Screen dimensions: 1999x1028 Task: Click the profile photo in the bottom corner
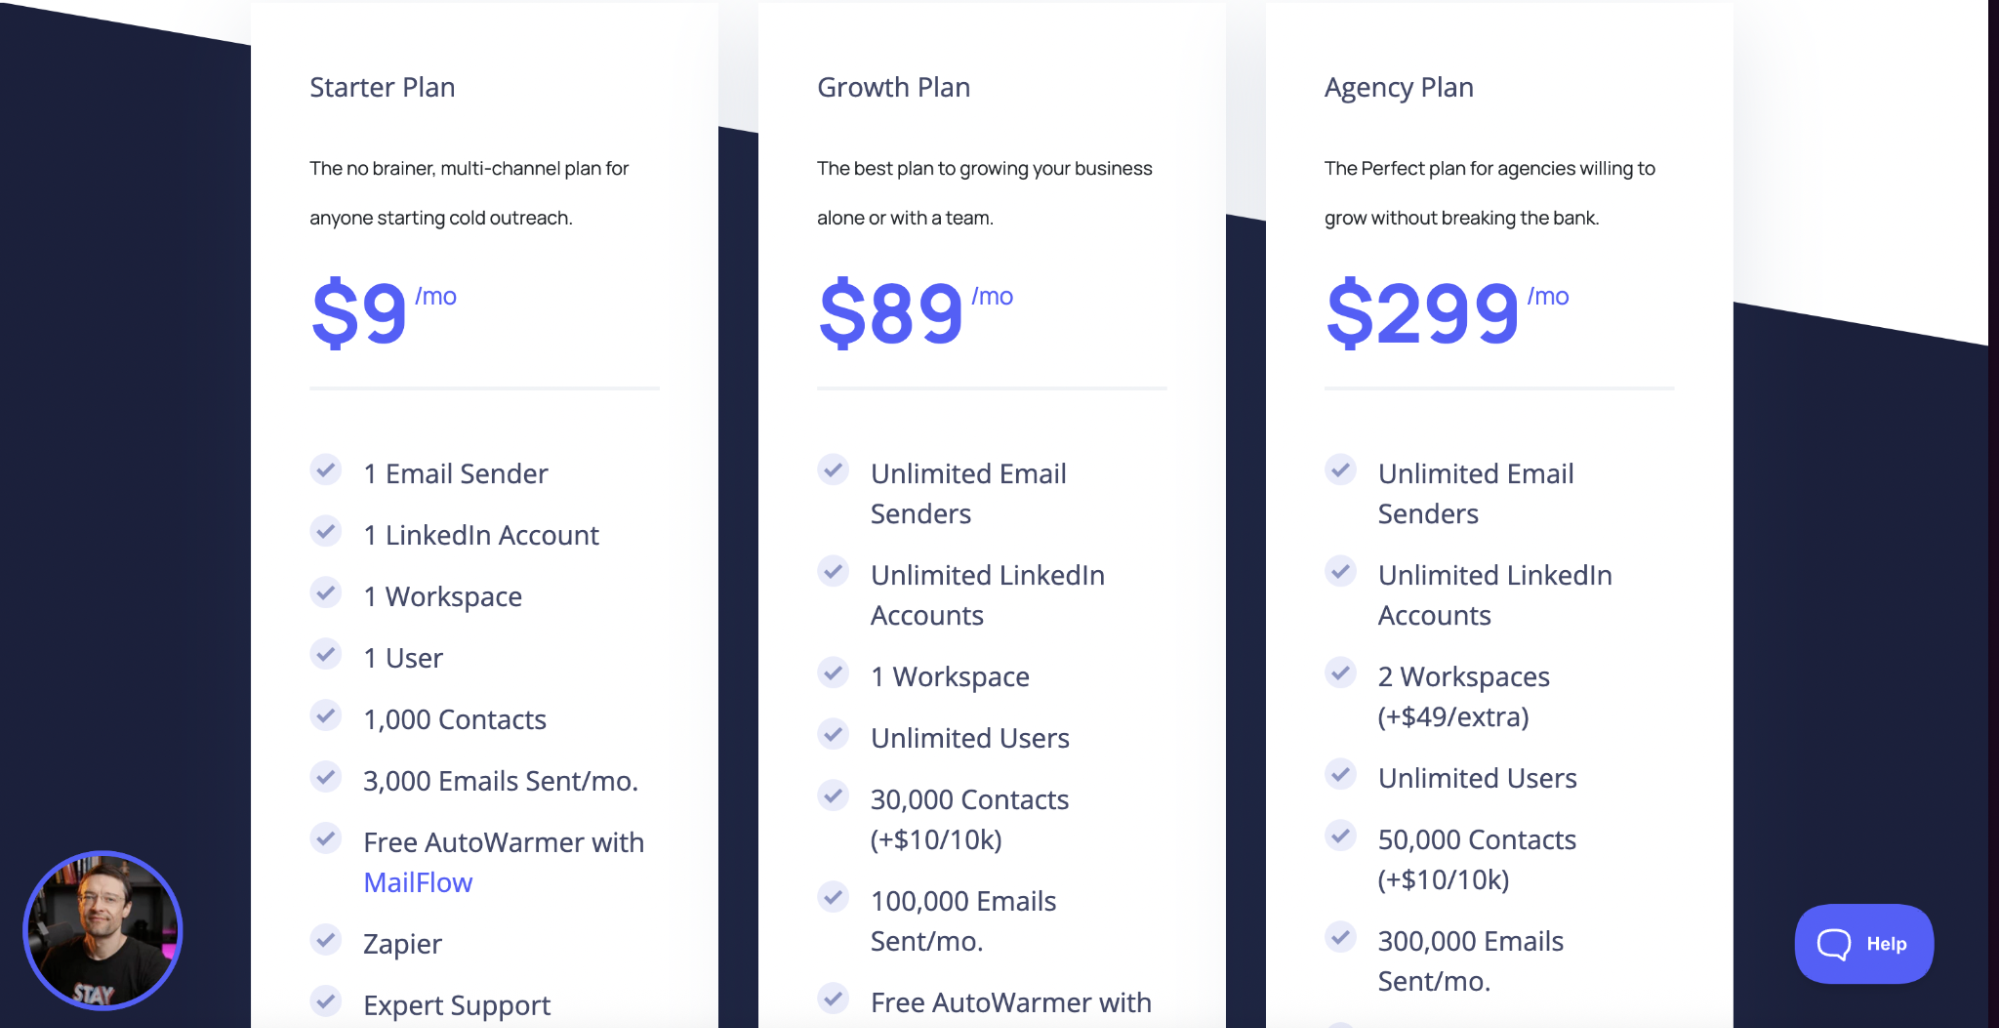(x=104, y=931)
